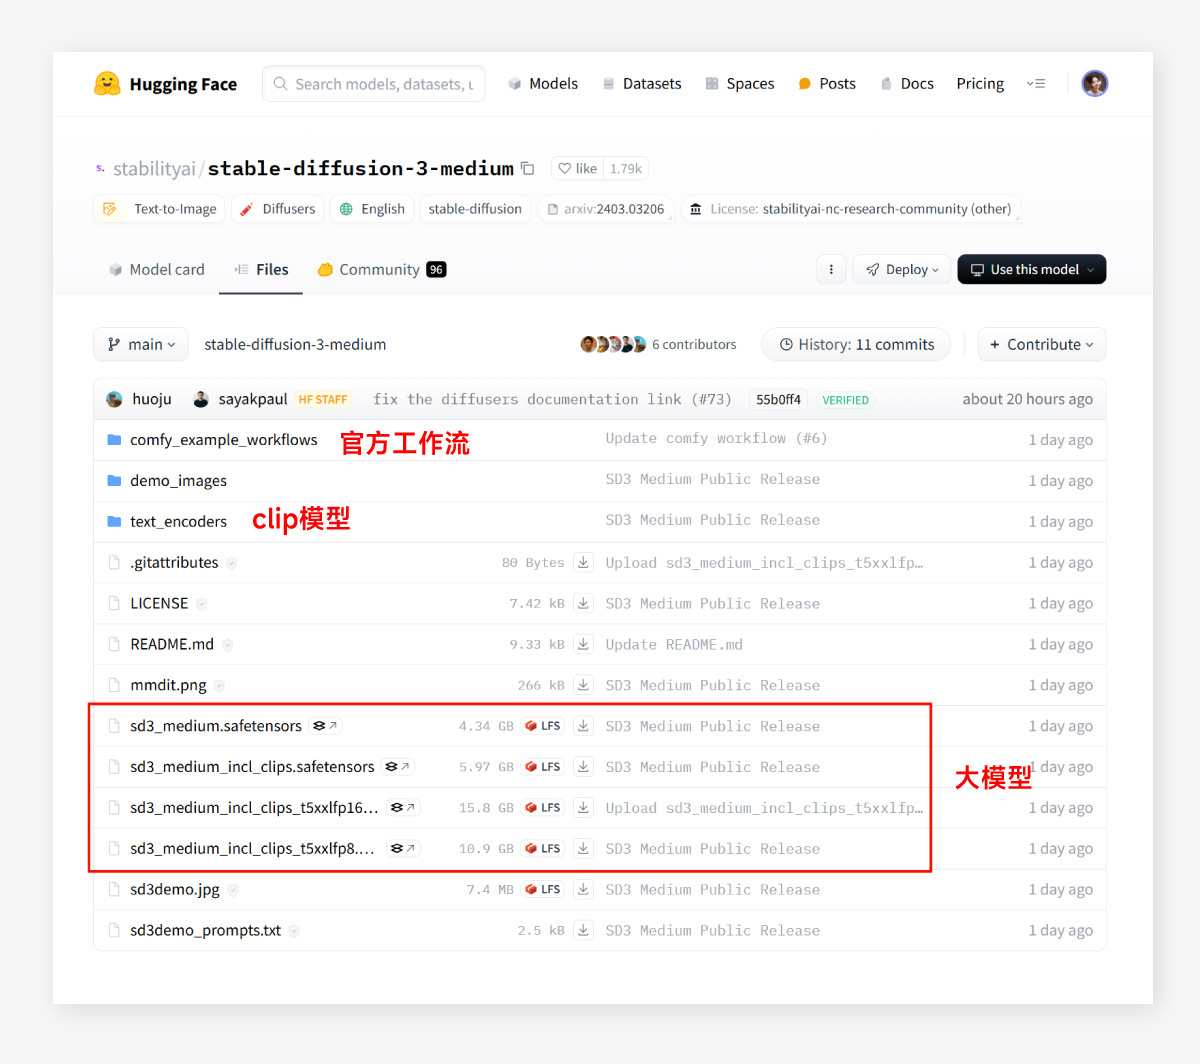Open the Deploy dropdown
1200x1064 pixels.
(901, 269)
